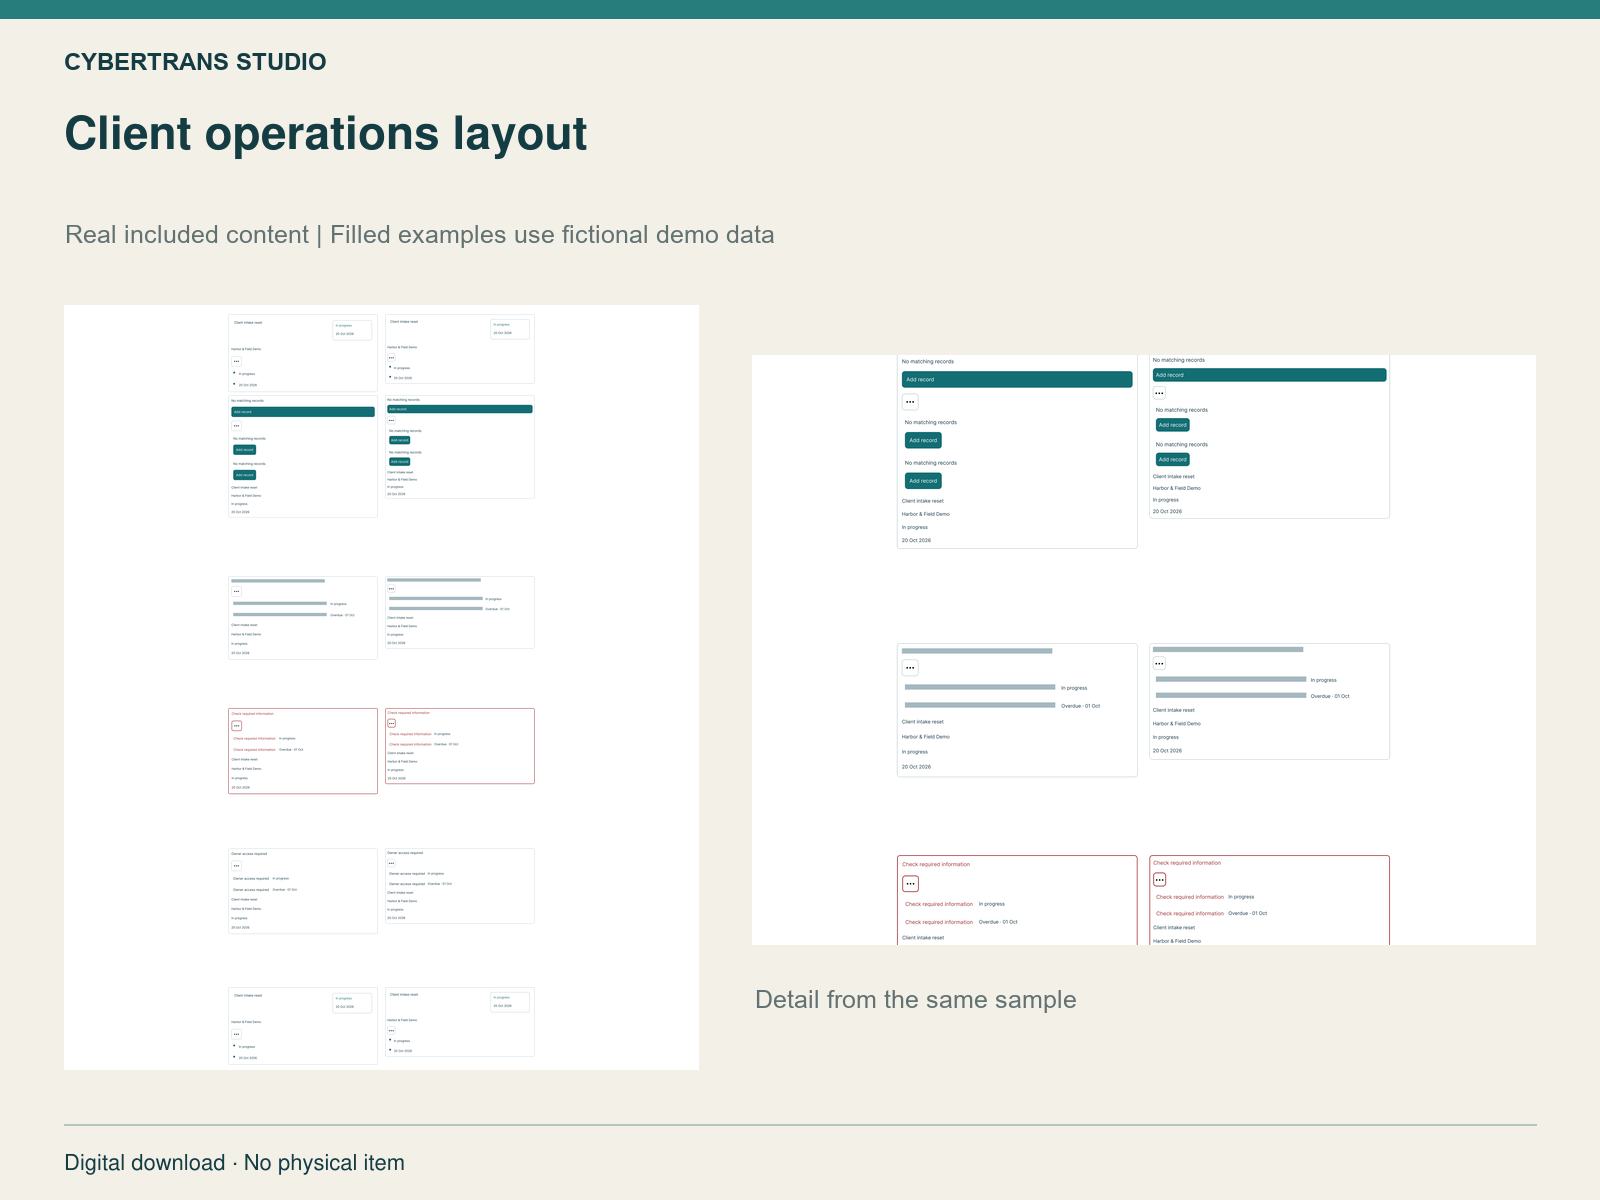
Task: Open three-dot menu in overview's left Owner access card
Action: tap(236, 866)
